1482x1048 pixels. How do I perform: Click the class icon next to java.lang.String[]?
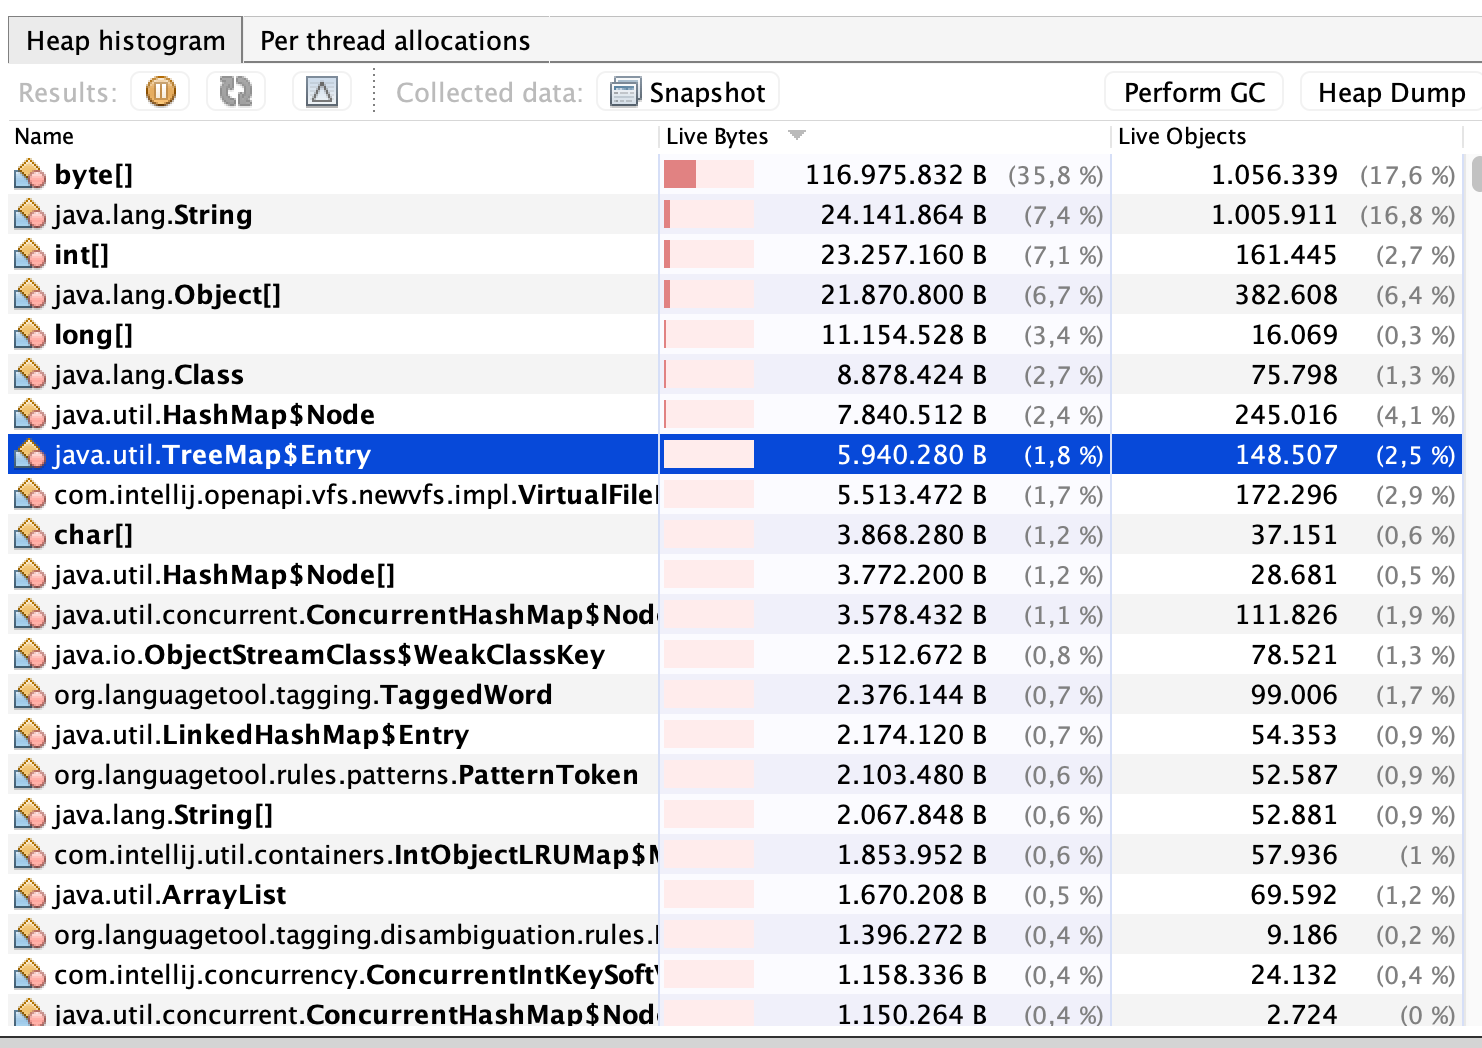point(30,815)
